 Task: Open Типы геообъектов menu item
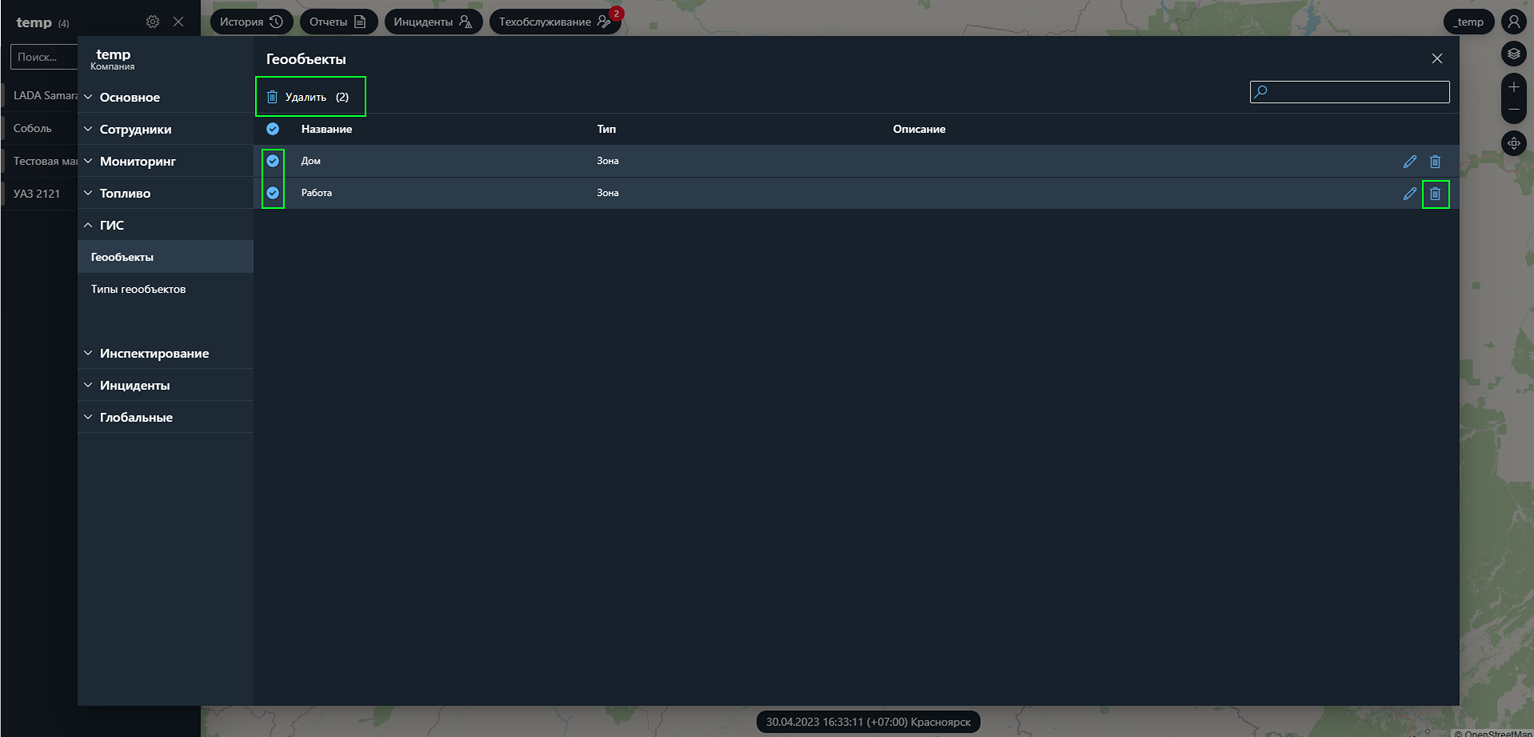[138, 289]
